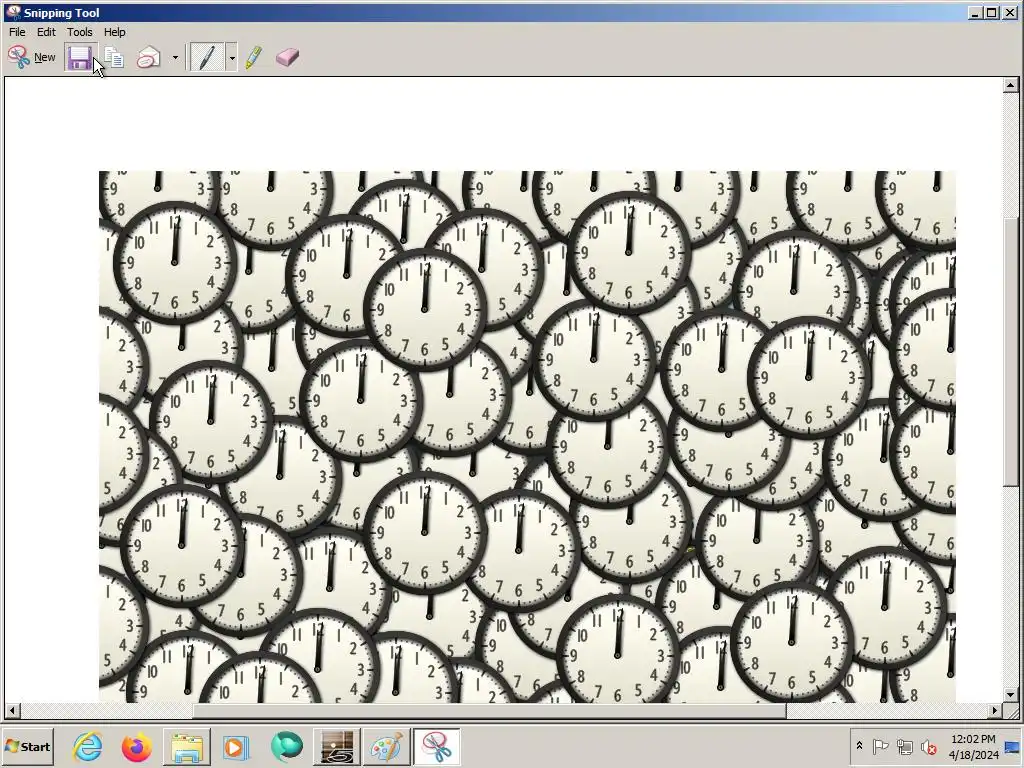The height and width of the screenshot is (768, 1024).
Task: Click the vertical scrollbar up arrow
Action: (x=1010, y=85)
